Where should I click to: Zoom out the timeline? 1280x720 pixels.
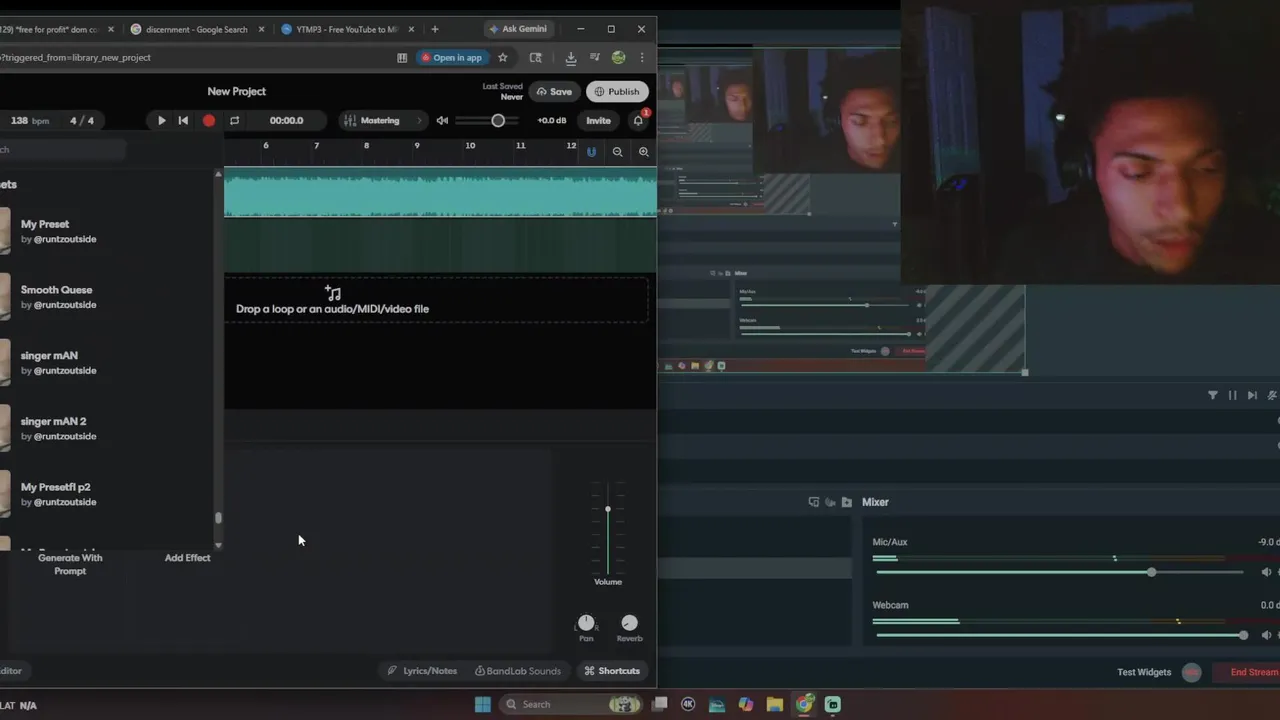pyautogui.click(x=617, y=152)
